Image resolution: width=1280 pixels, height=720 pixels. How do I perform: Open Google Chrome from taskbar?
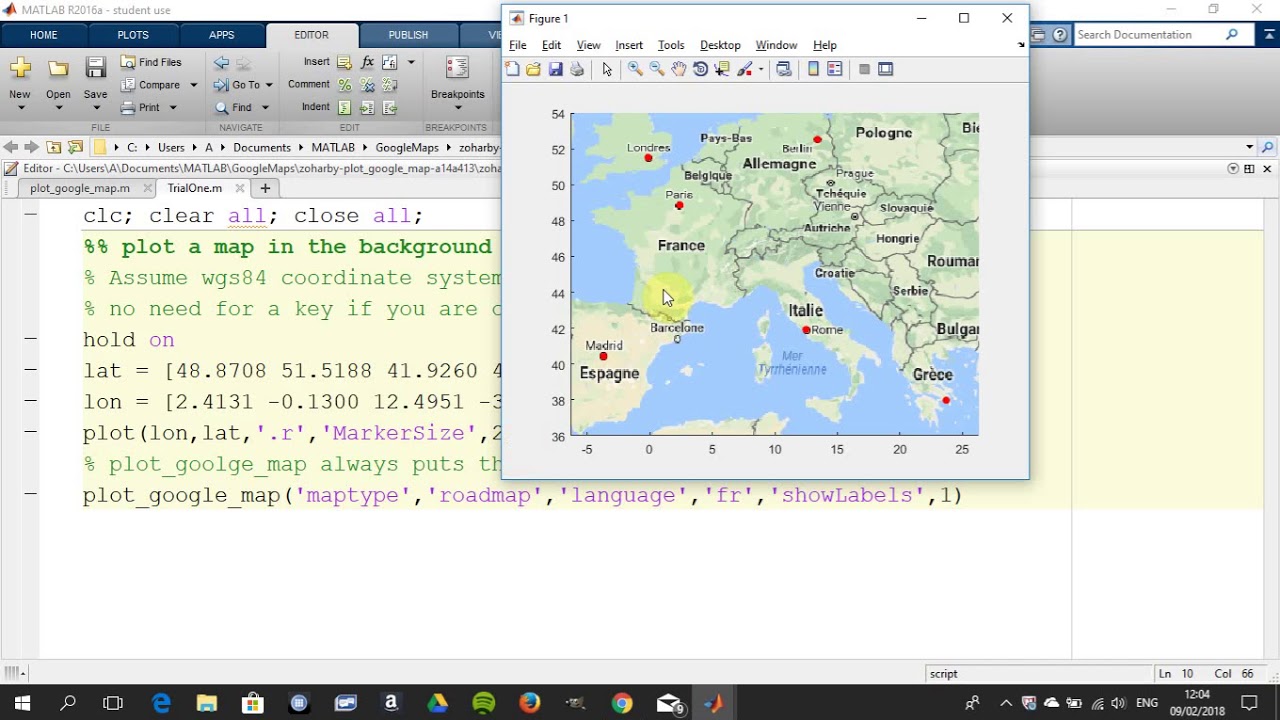622,703
